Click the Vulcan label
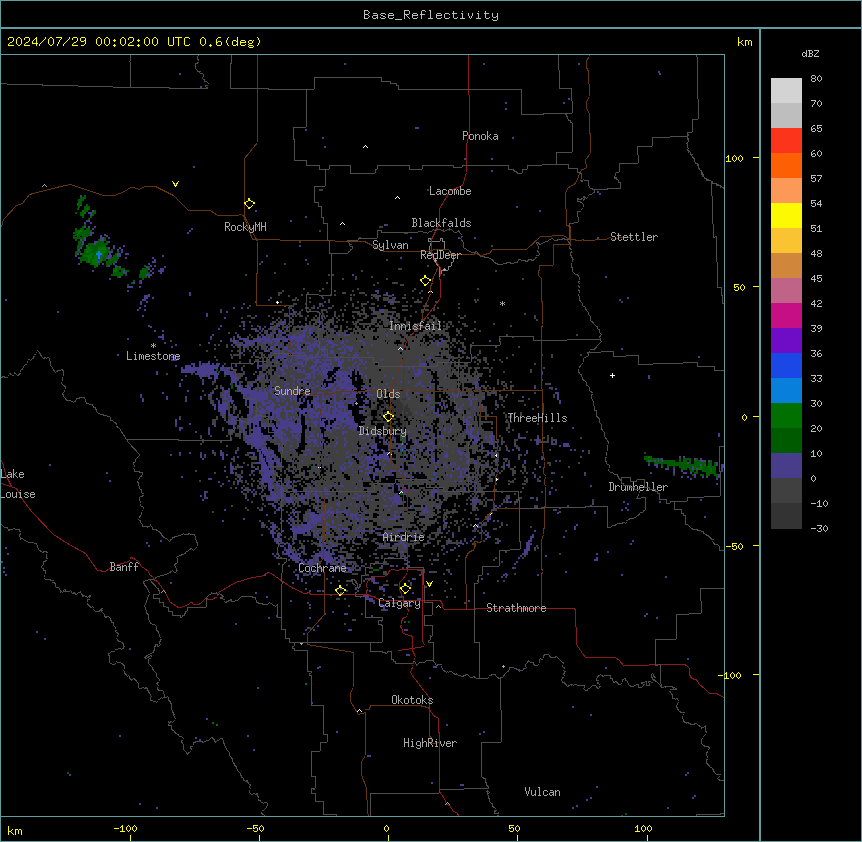The width and height of the screenshot is (862, 842). [542, 792]
